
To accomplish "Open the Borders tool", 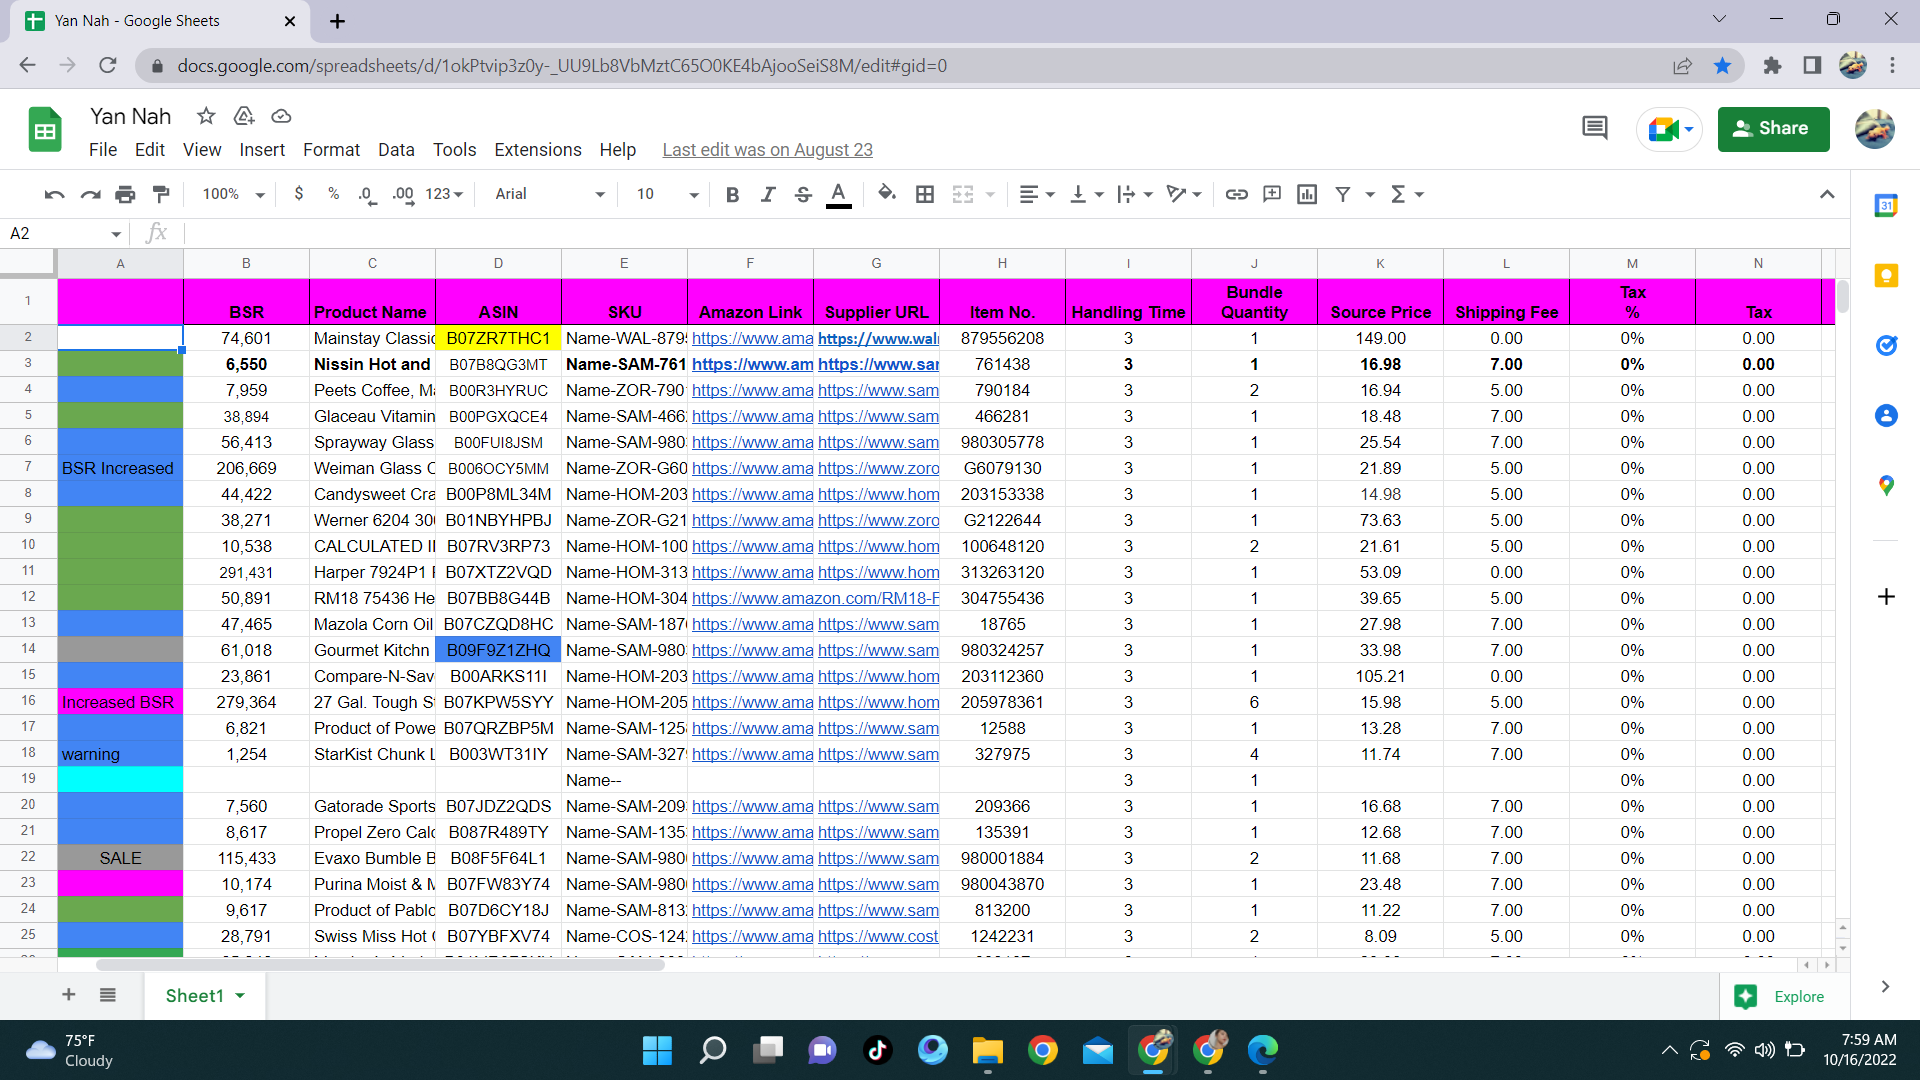I will (925, 194).
